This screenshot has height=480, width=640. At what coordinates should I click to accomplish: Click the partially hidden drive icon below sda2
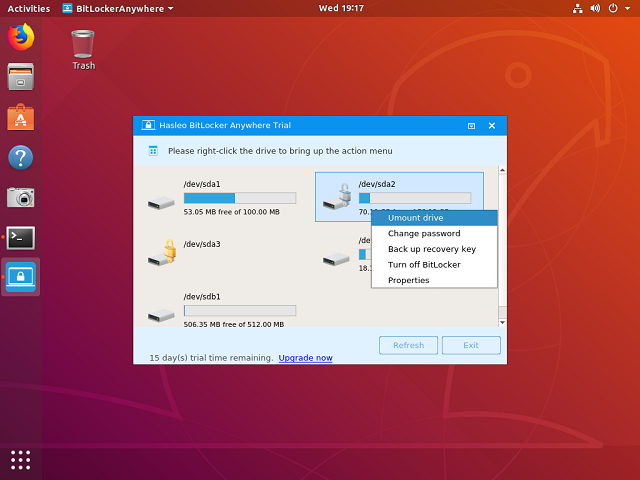(x=336, y=259)
